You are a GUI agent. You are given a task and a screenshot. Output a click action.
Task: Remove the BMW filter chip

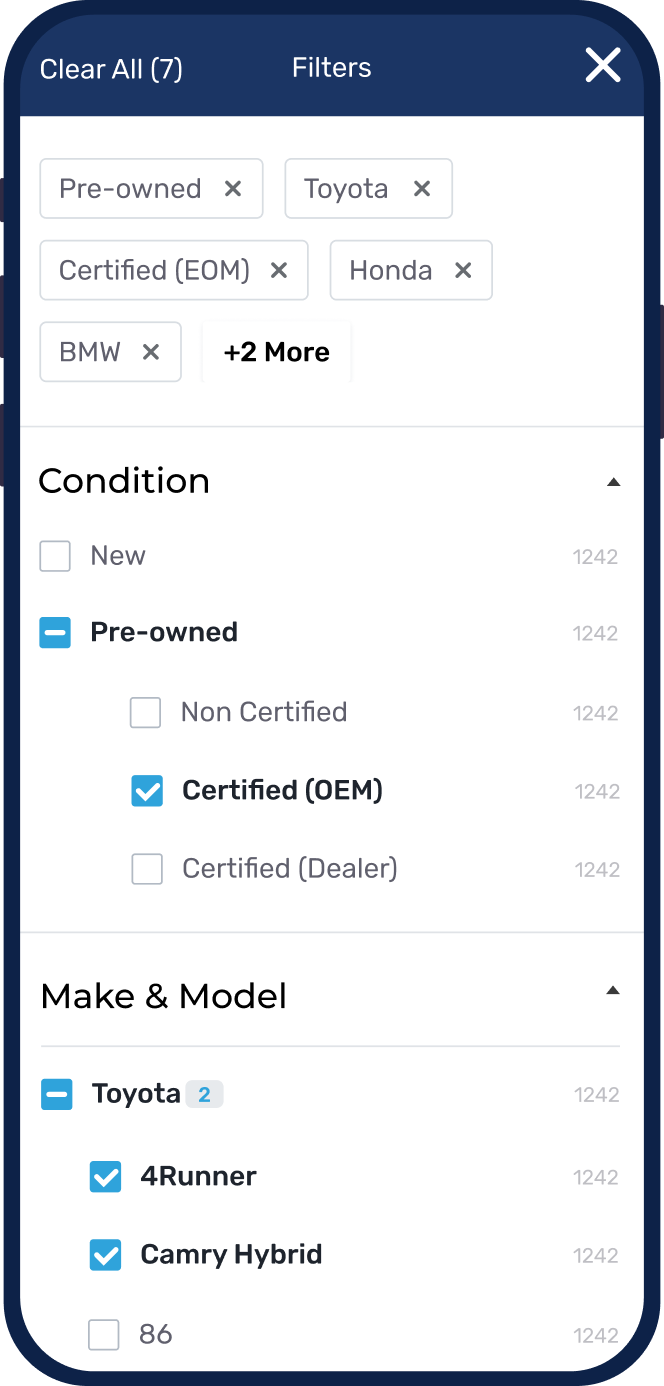click(151, 352)
